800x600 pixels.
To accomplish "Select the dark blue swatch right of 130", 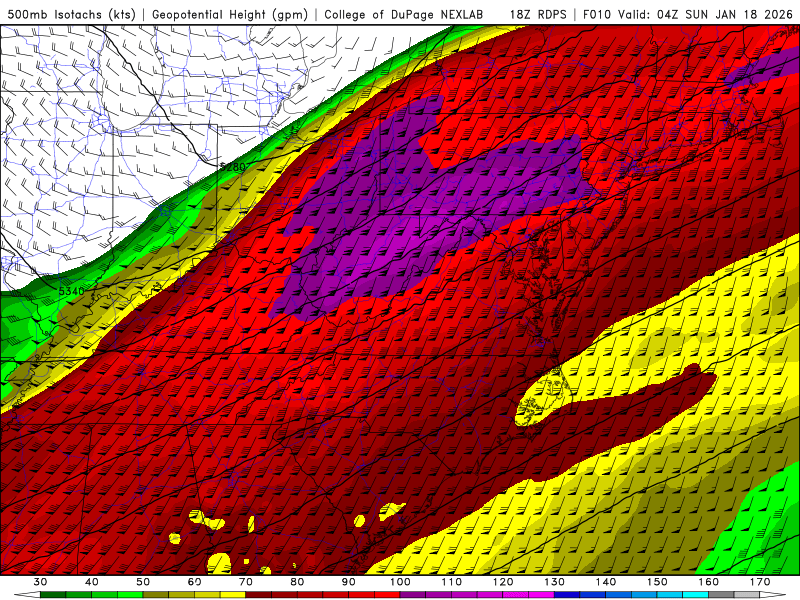I will pyautogui.click(x=567, y=595).
